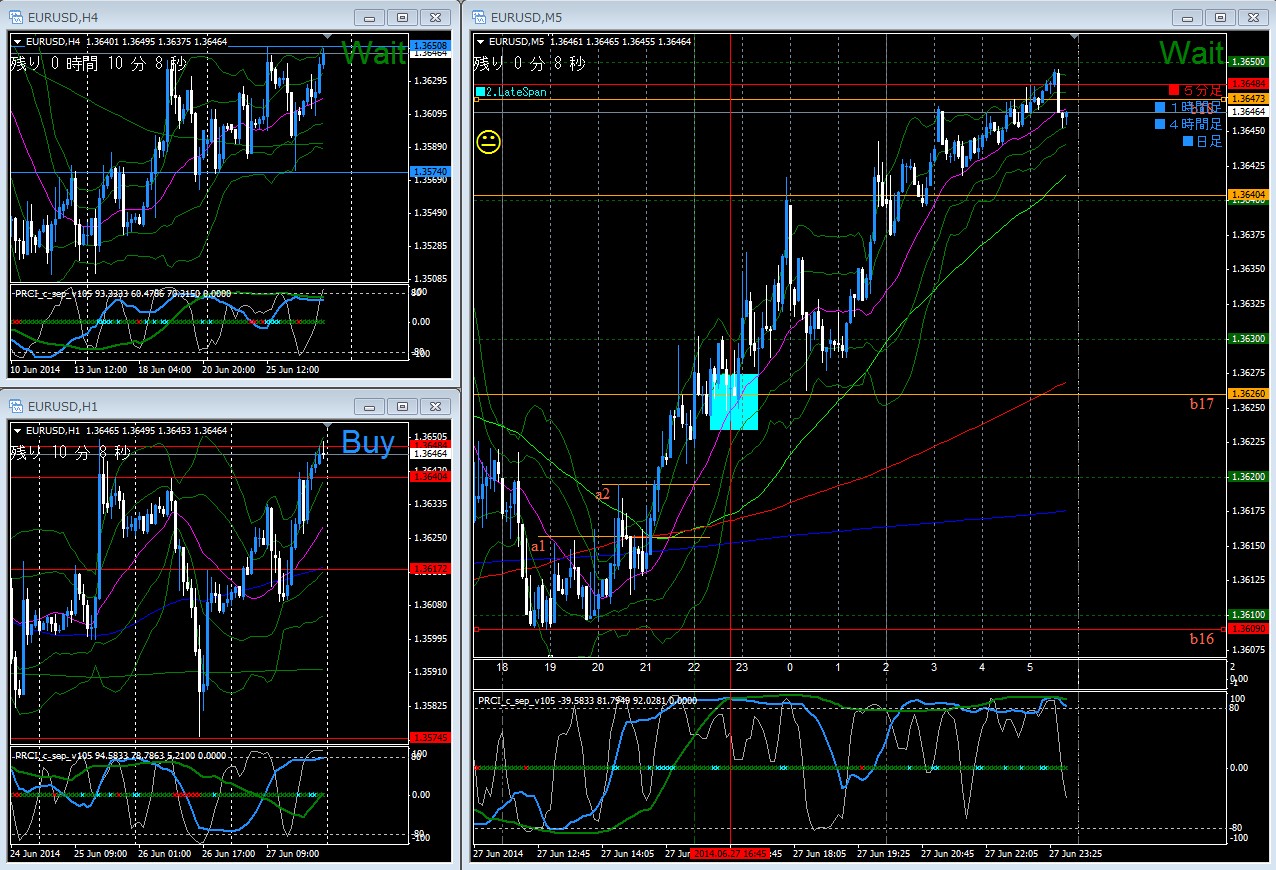Click the blue Buy signal label on H1 chart

[368, 442]
